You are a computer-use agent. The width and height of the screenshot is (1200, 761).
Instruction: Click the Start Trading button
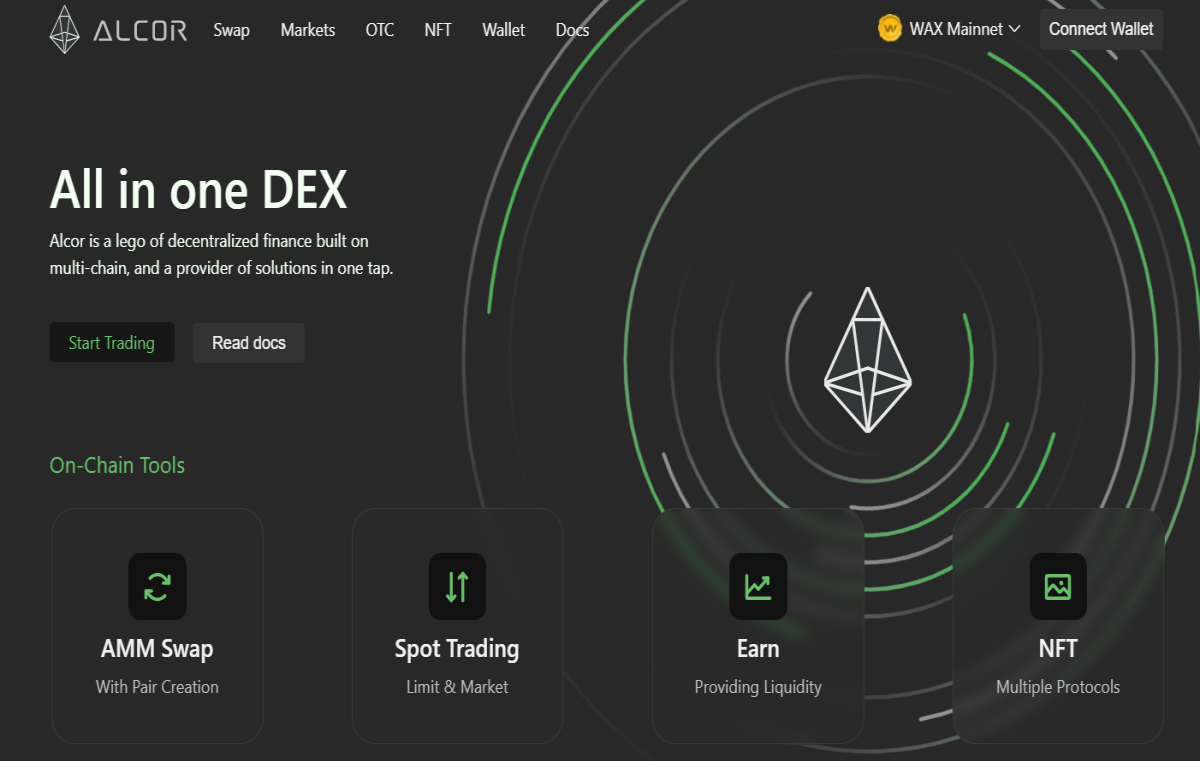point(112,342)
